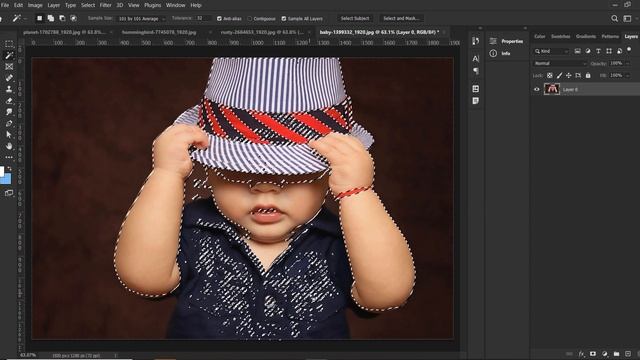Choose Add to Selection mode icon

coord(51,18)
